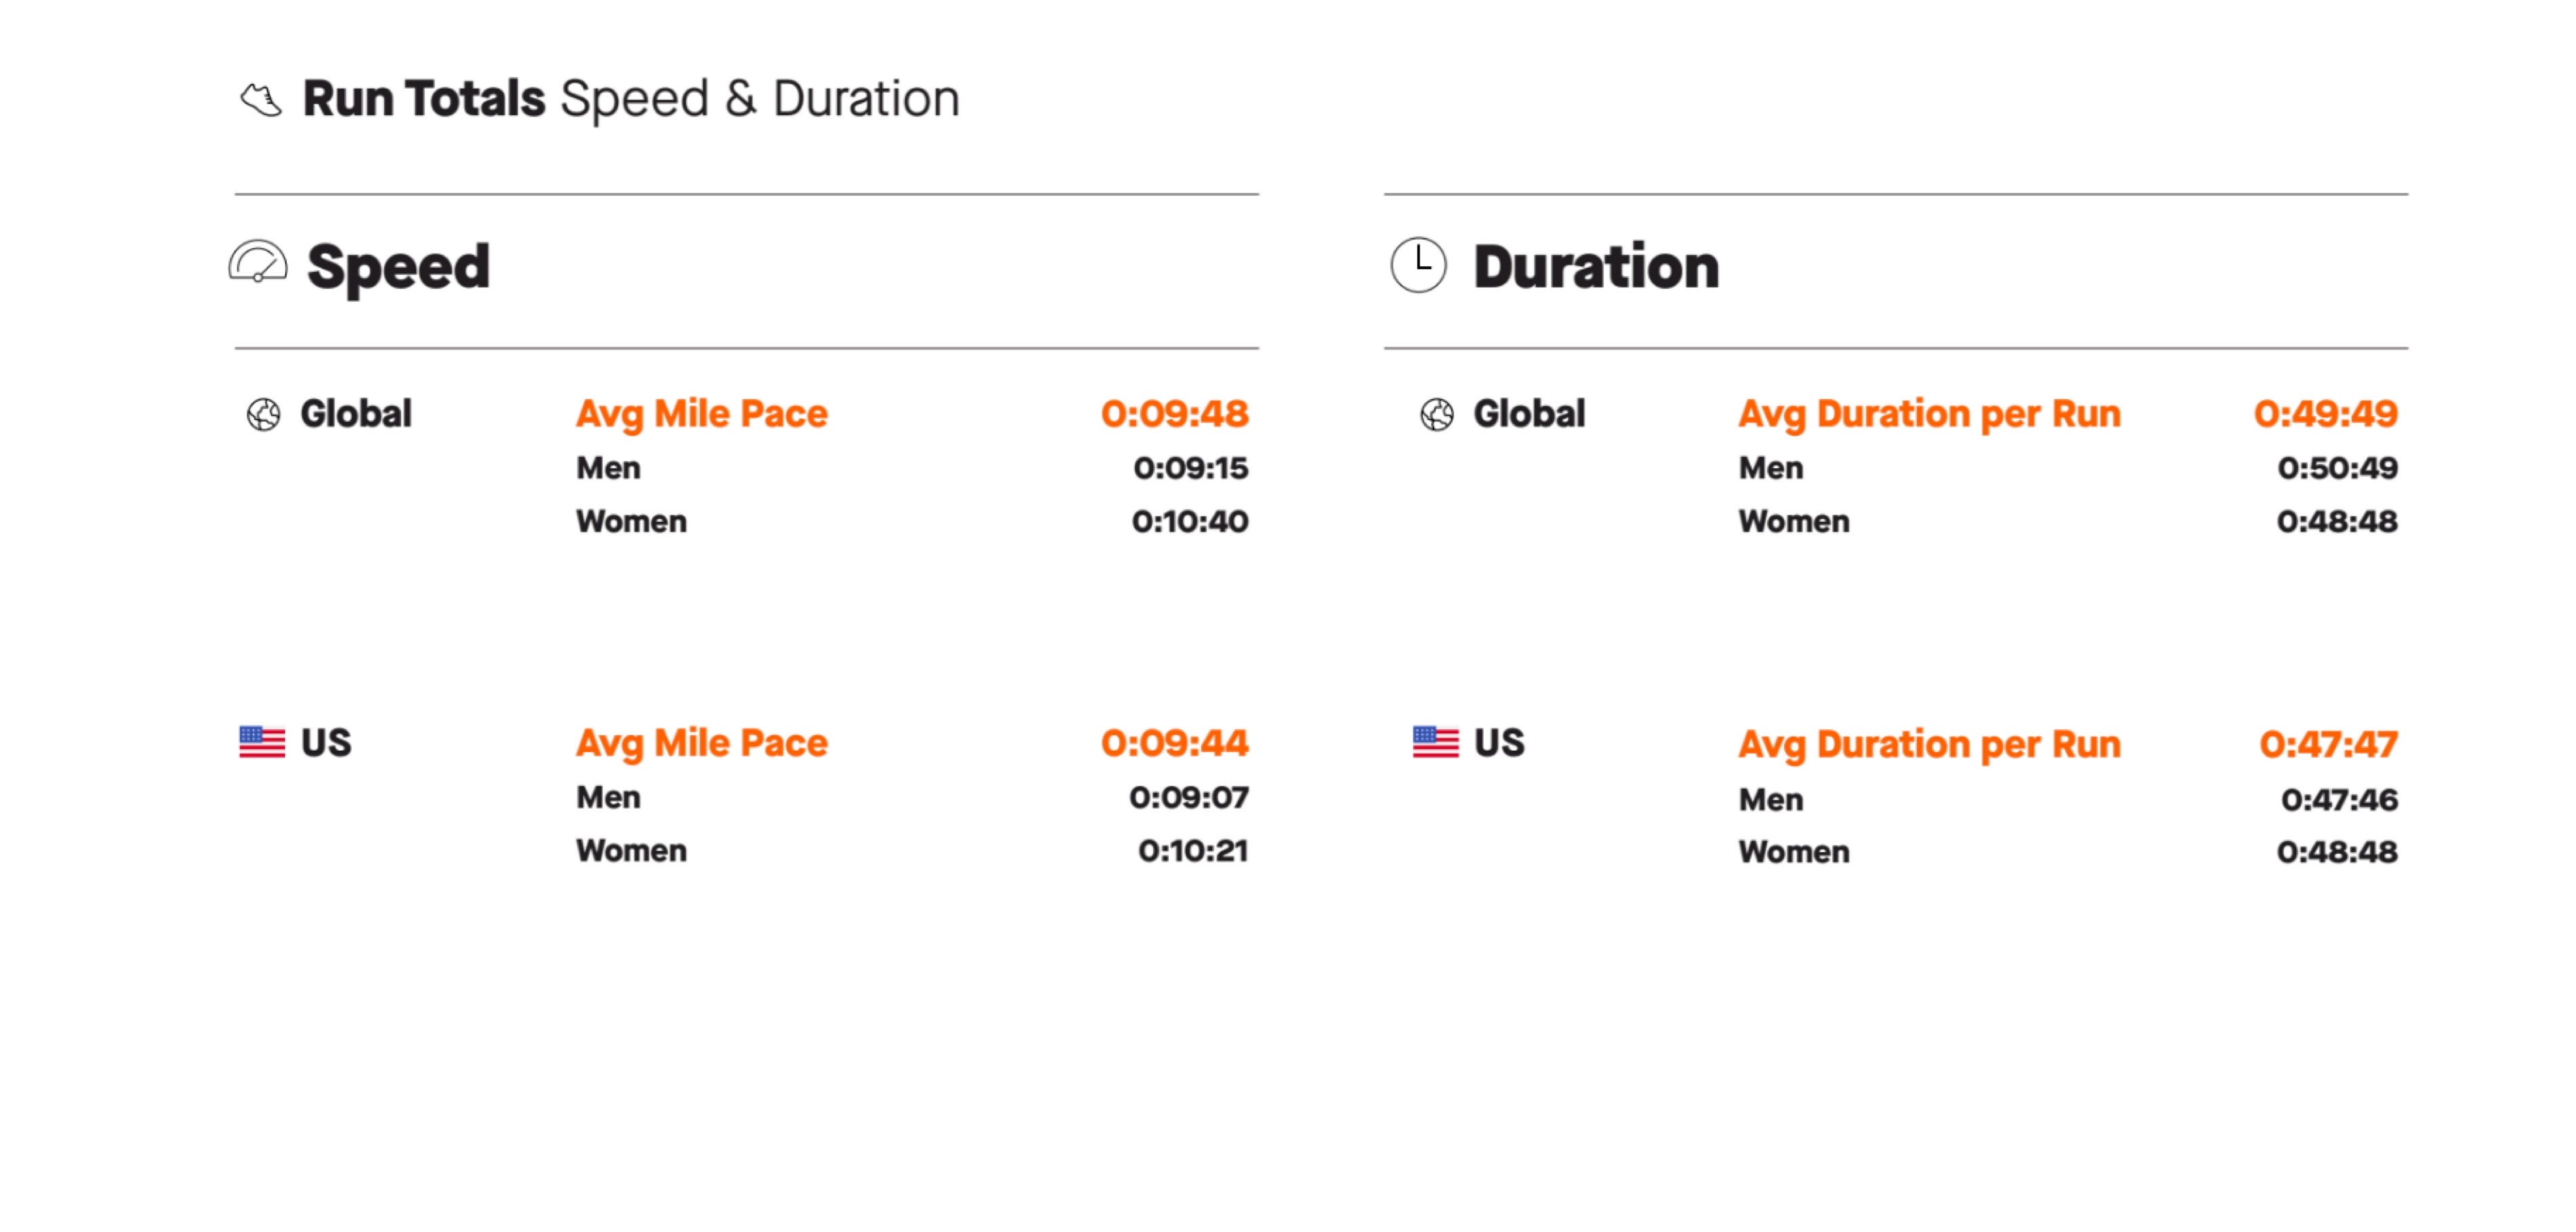2576x1232 pixels.
Task: Click the globe icon in Speed section
Action: coord(263,414)
